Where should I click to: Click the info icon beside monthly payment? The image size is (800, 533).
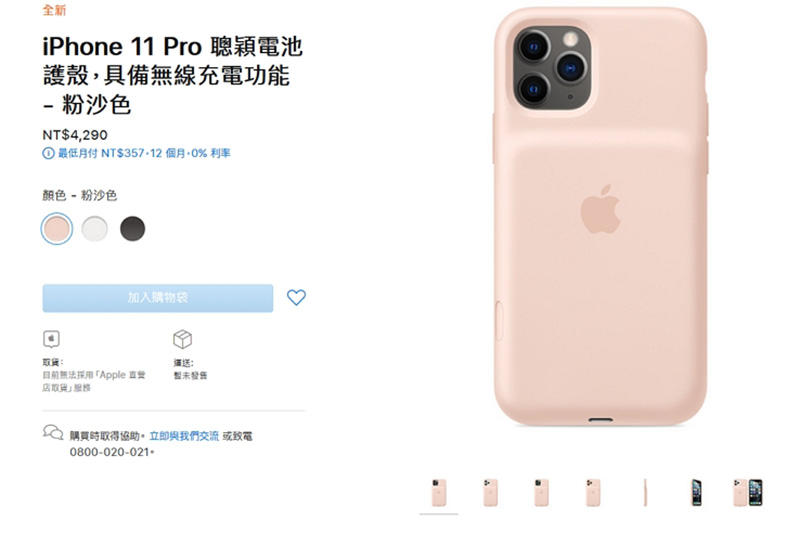pyautogui.click(x=48, y=154)
